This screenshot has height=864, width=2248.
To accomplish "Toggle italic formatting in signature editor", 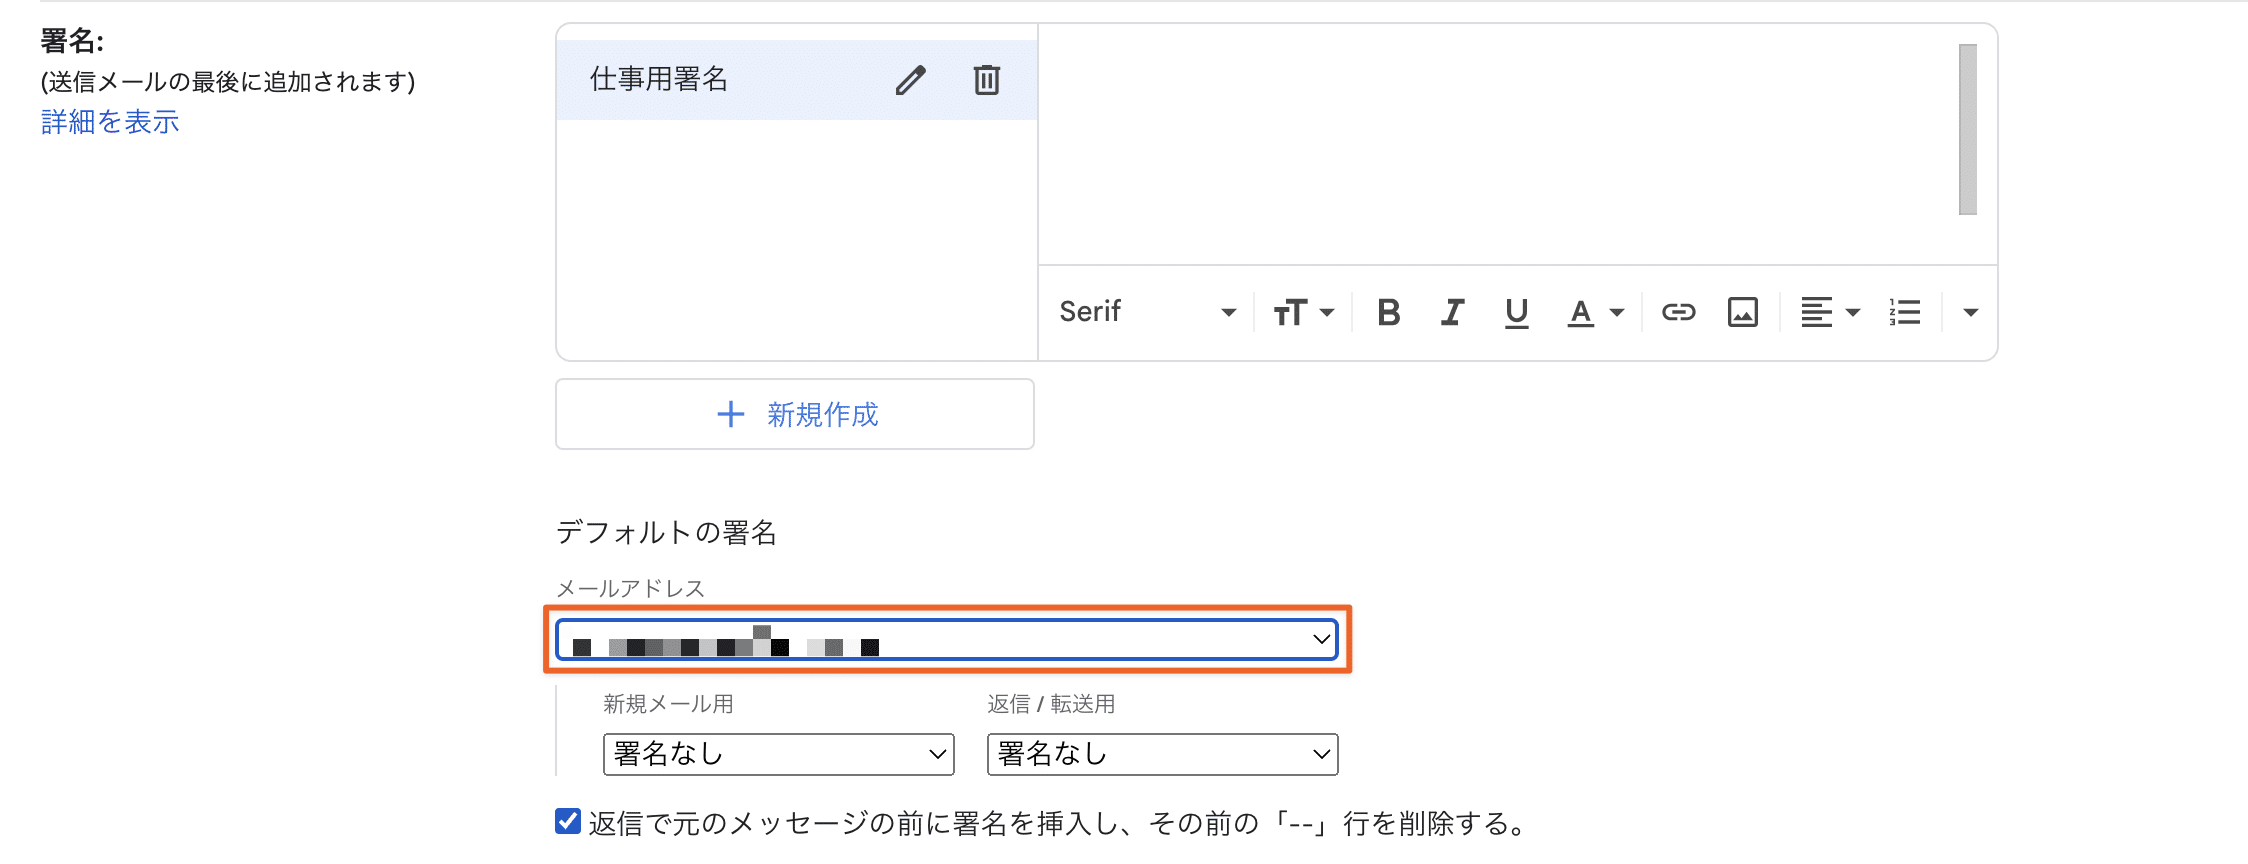I will click(1452, 313).
